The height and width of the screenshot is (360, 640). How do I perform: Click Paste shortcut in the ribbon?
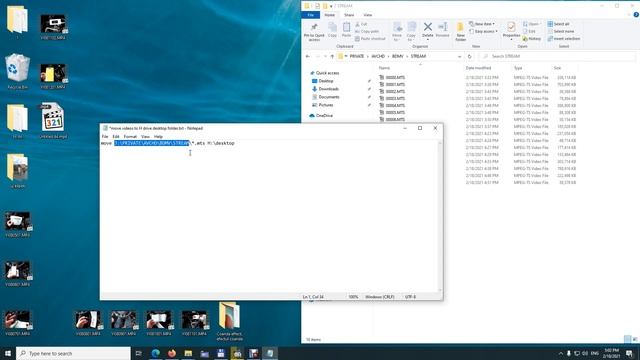(x=370, y=39)
